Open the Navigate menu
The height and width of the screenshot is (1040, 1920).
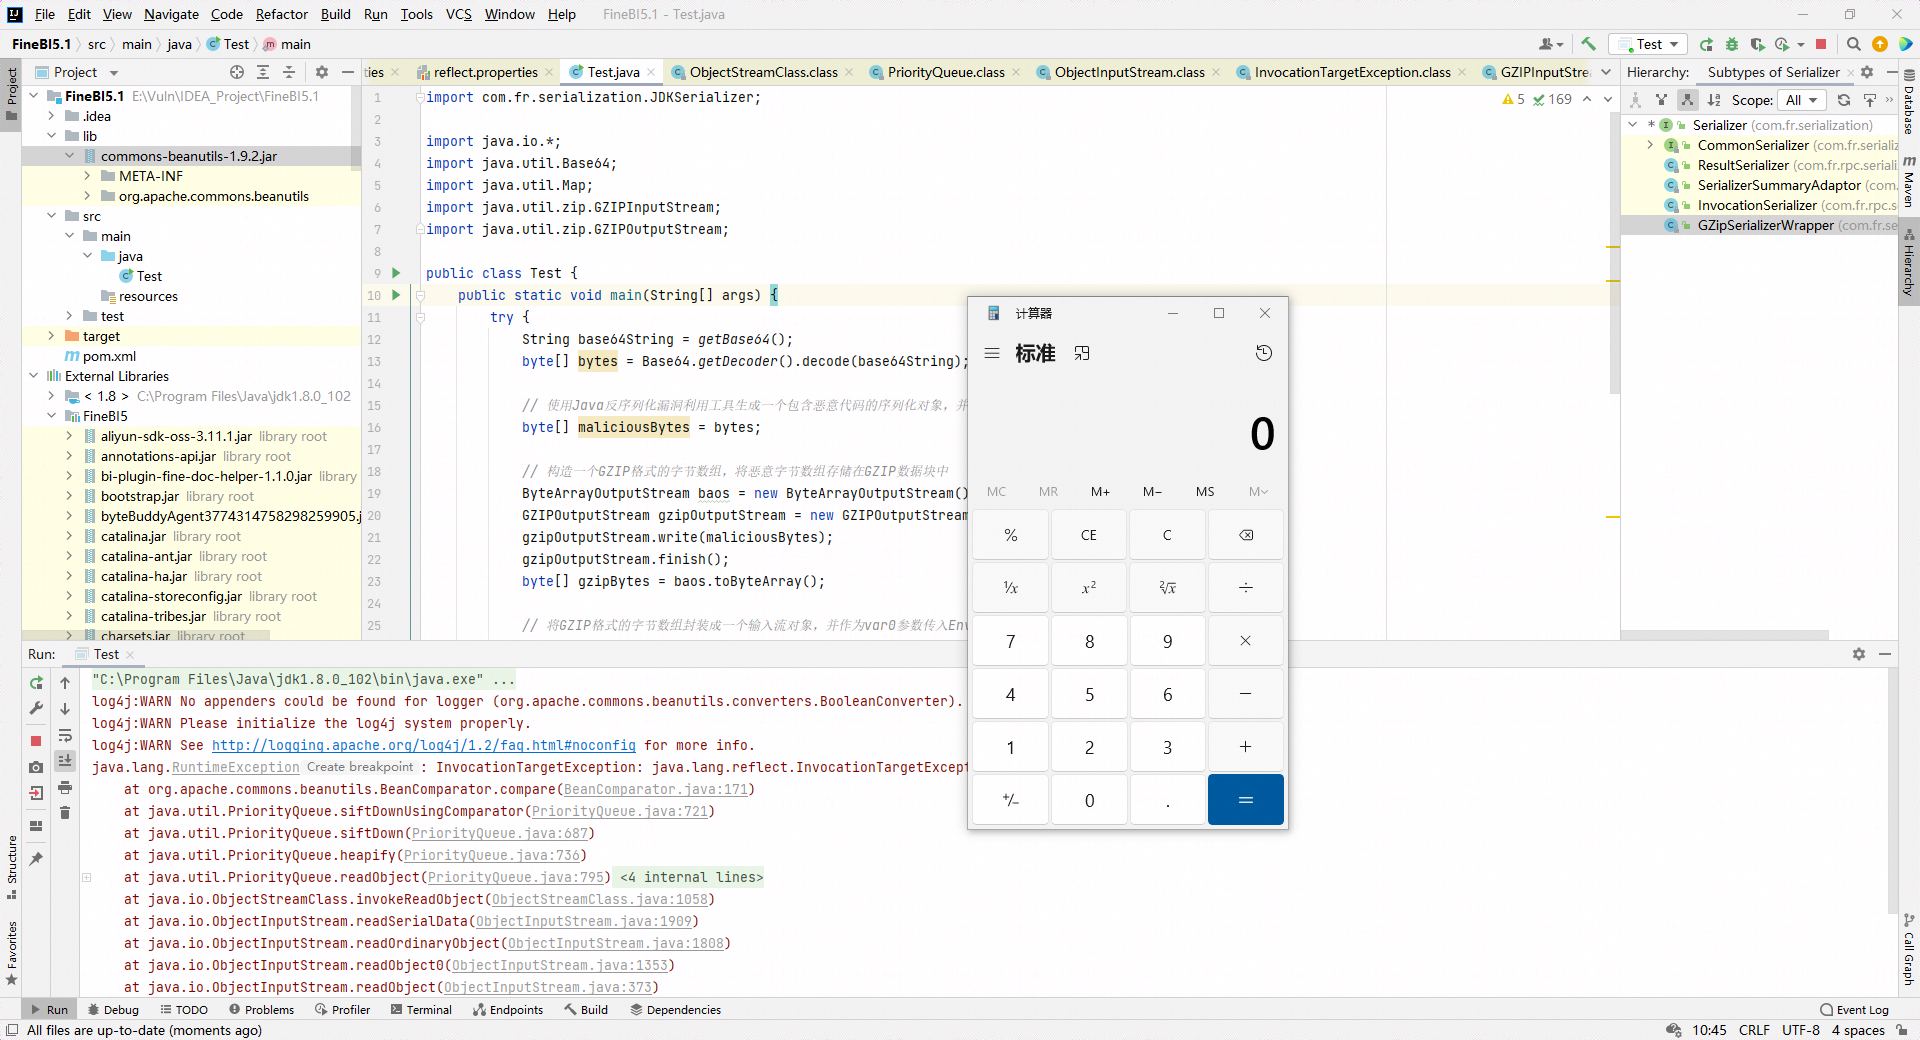[171, 14]
